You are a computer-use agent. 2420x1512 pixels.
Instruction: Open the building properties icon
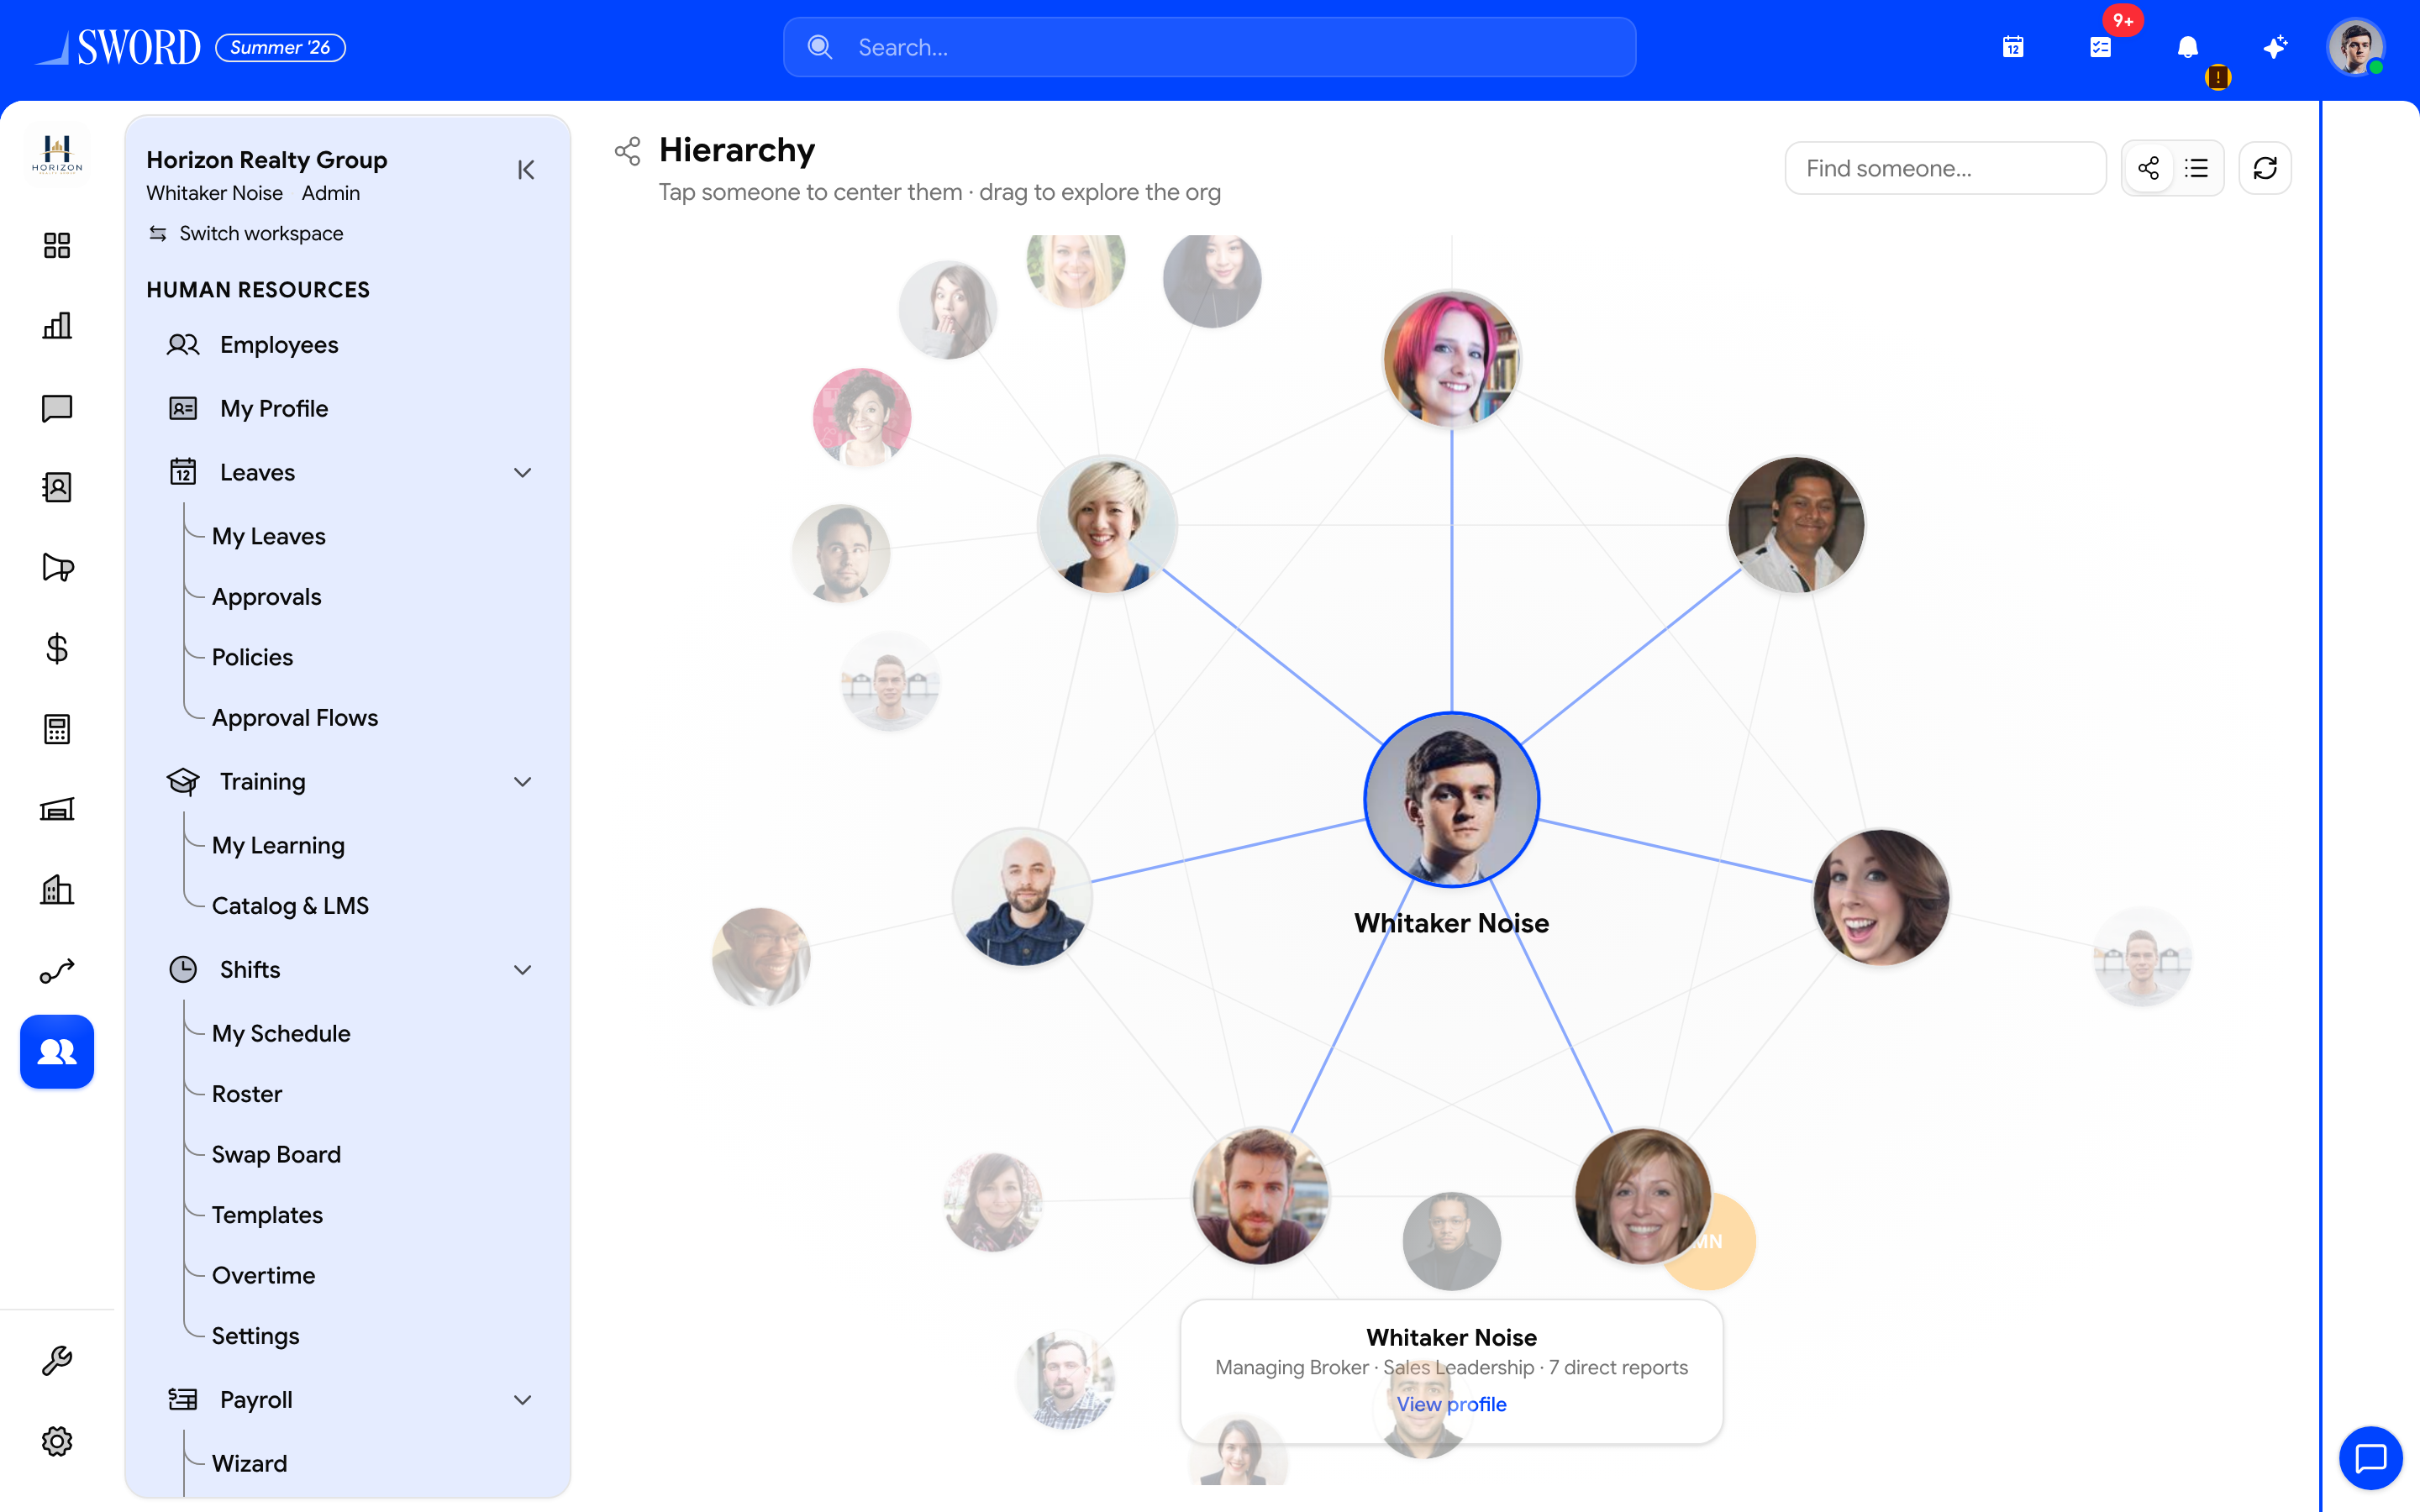pyautogui.click(x=57, y=890)
